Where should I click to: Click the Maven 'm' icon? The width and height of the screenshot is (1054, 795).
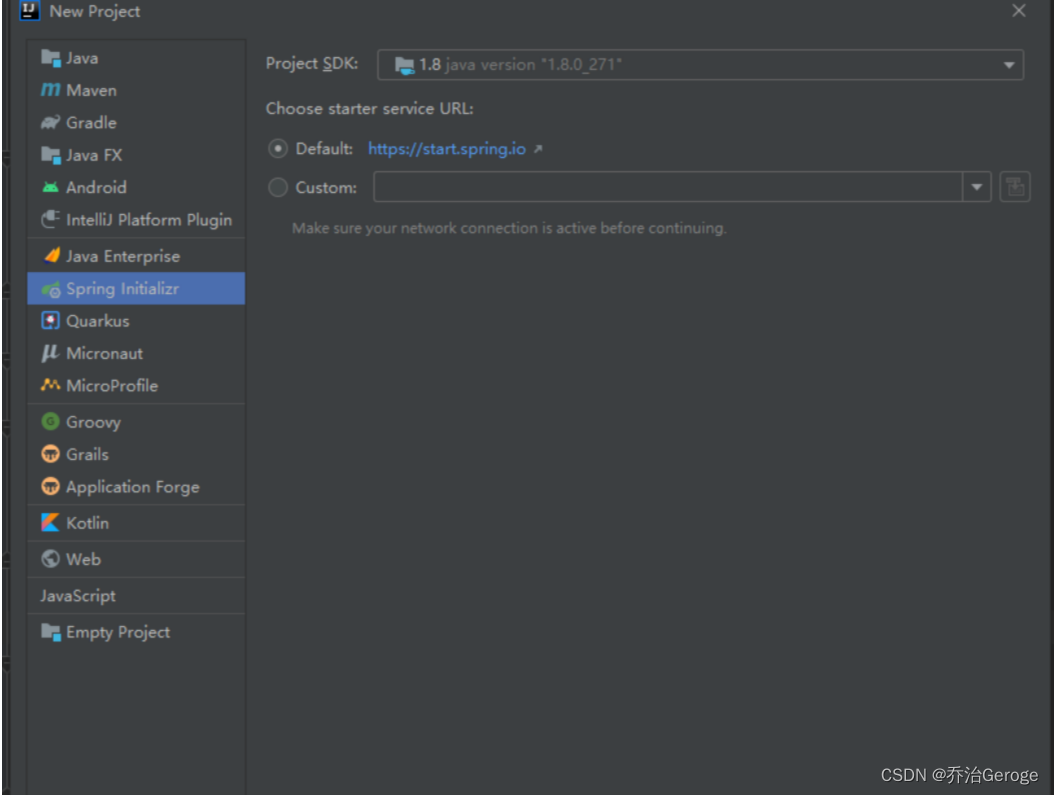(x=50, y=89)
